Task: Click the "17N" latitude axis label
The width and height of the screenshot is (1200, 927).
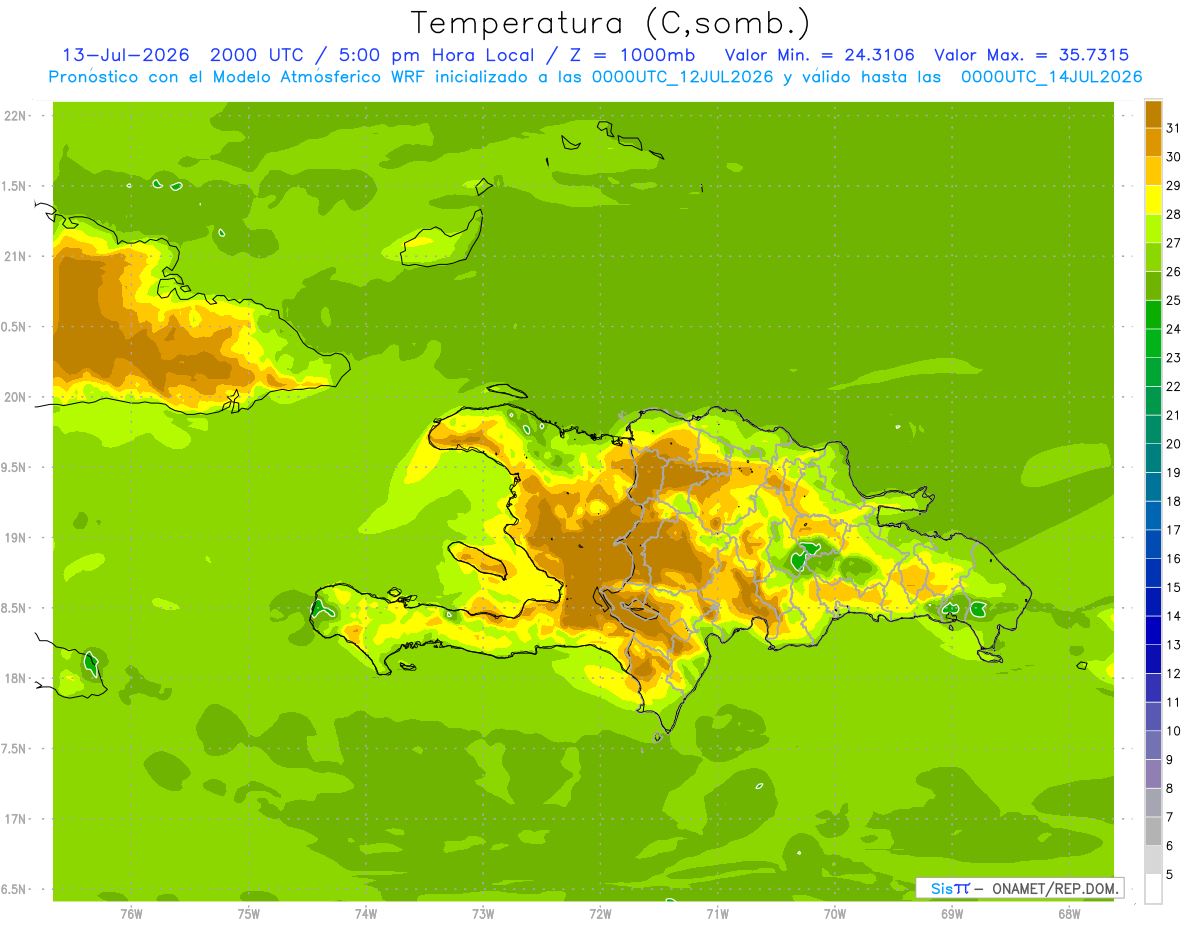Action: click(16, 819)
